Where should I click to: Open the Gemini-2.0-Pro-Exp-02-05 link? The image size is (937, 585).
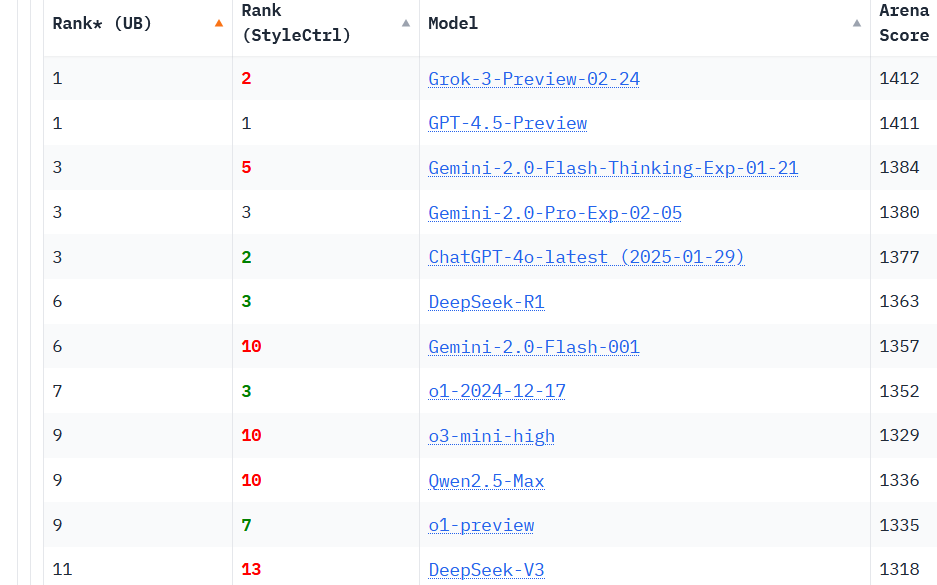tap(555, 213)
